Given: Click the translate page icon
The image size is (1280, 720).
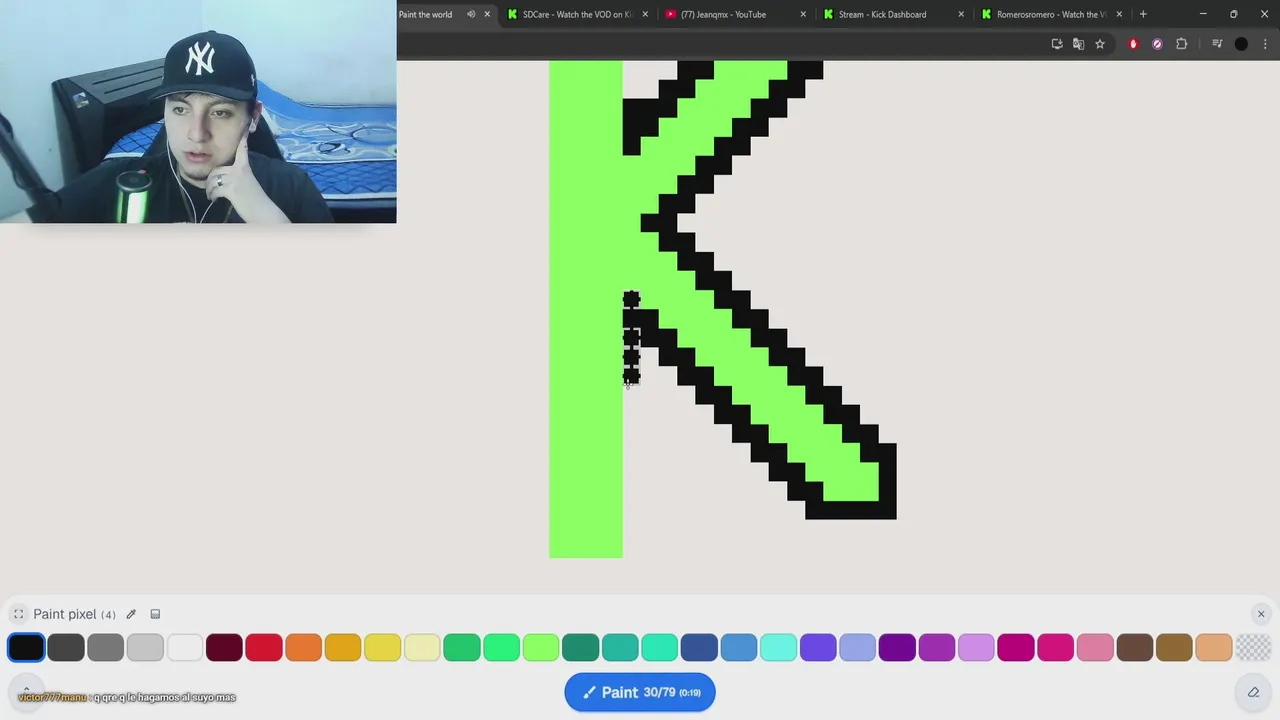Looking at the screenshot, I should coord(1078,44).
